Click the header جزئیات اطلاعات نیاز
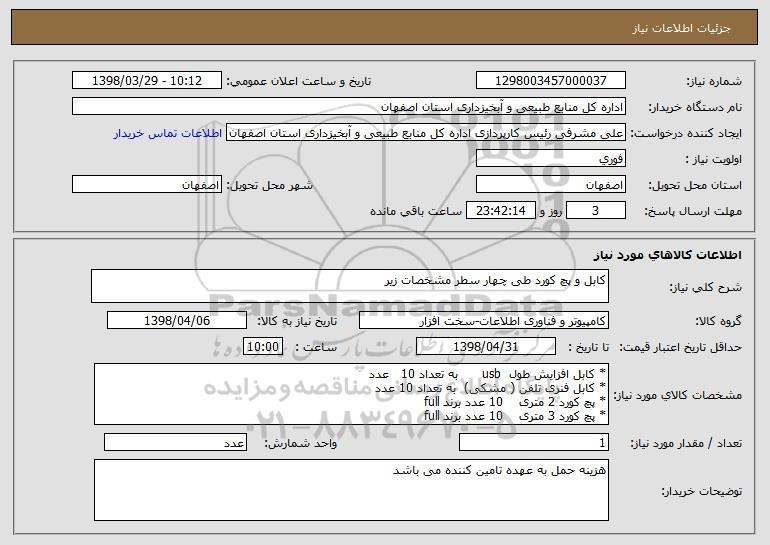The width and height of the screenshot is (770, 545). point(681,28)
